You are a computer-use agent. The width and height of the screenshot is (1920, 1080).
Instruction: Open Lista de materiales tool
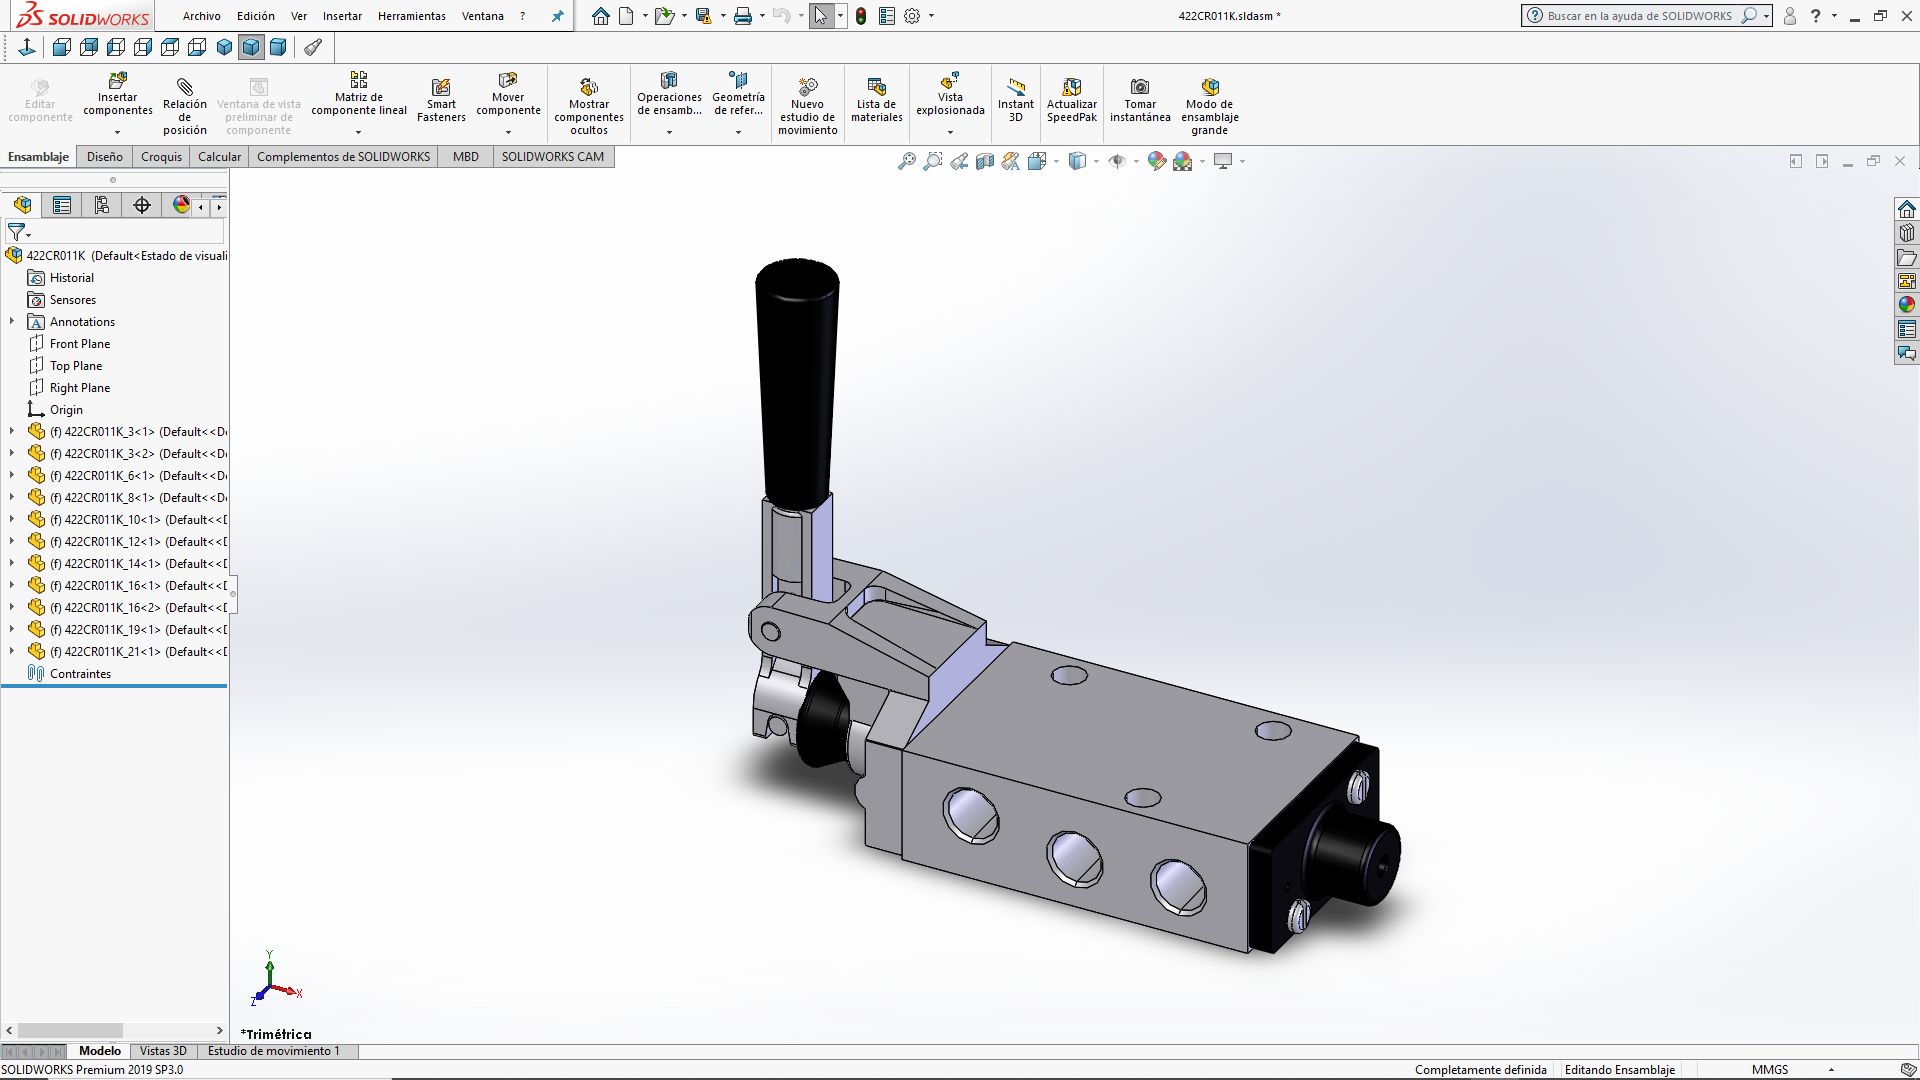point(876,87)
